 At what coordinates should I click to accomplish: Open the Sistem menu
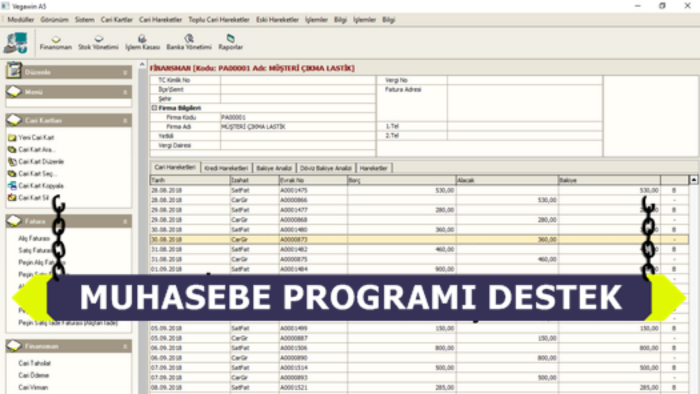coord(84,20)
